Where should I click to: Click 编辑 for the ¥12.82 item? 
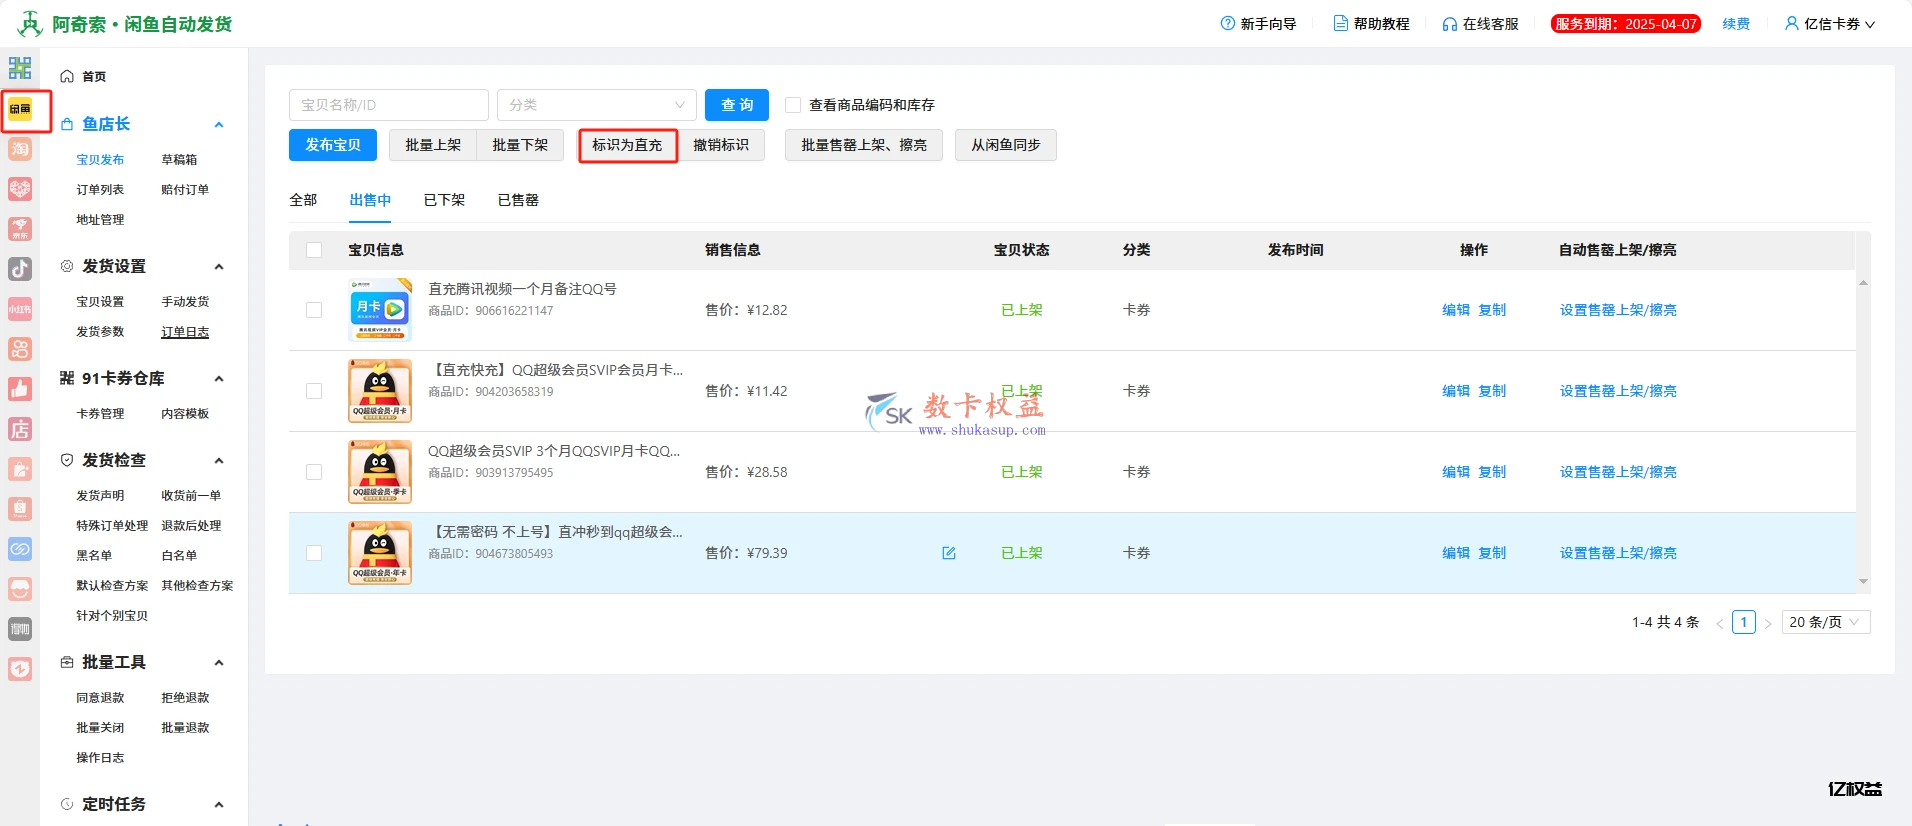1456,310
